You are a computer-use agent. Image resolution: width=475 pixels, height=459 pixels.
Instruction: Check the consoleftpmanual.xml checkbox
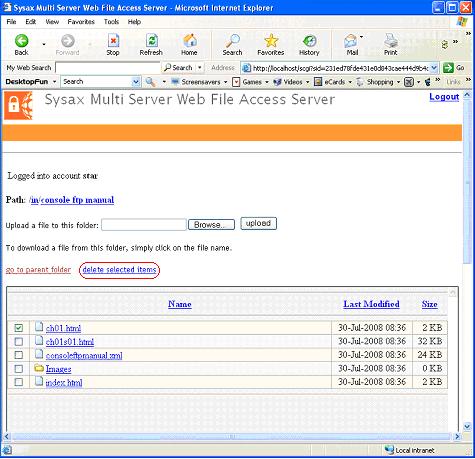[x=19, y=355]
